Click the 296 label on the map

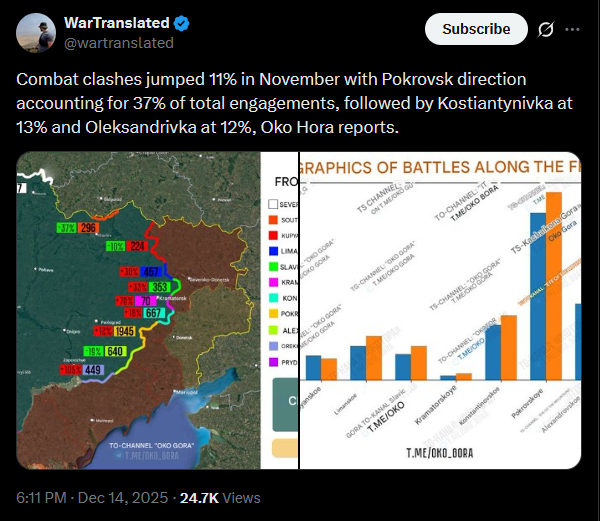click(88, 228)
